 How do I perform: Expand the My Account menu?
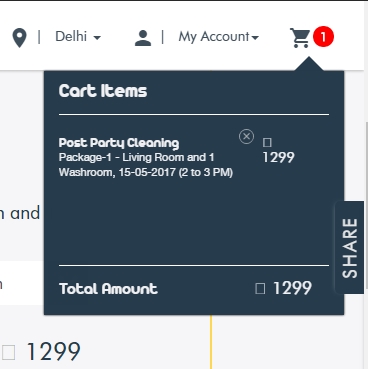point(219,37)
